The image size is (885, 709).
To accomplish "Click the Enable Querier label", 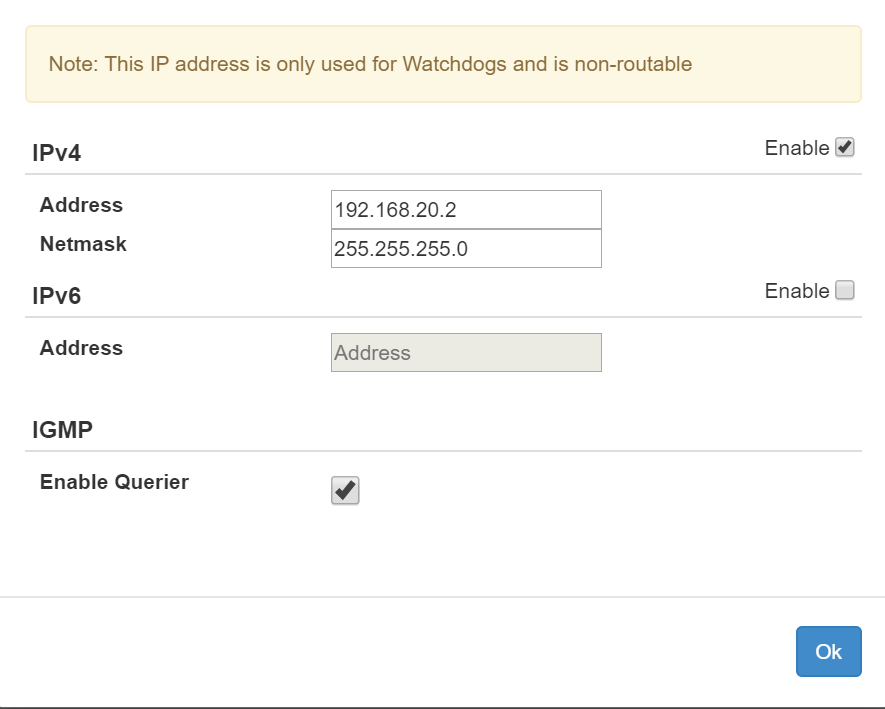I will coord(114,482).
